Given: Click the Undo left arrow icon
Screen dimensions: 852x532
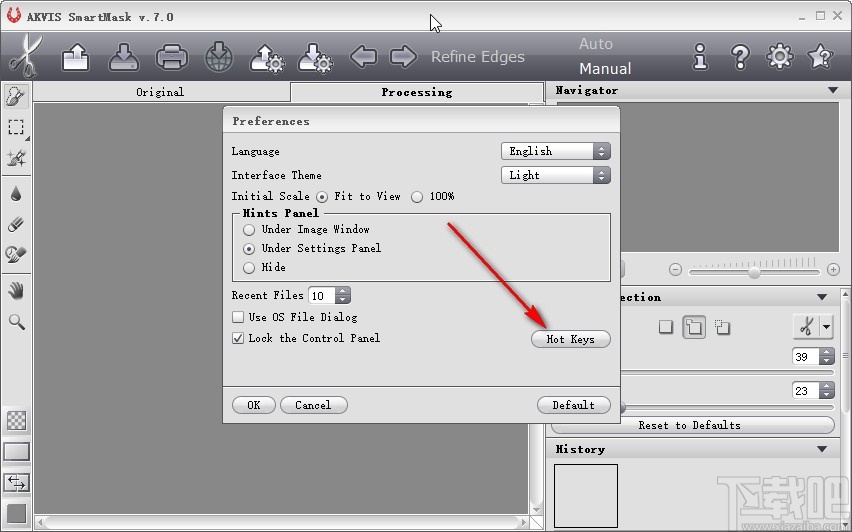Looking at the screenshot, I should point(364,57).
